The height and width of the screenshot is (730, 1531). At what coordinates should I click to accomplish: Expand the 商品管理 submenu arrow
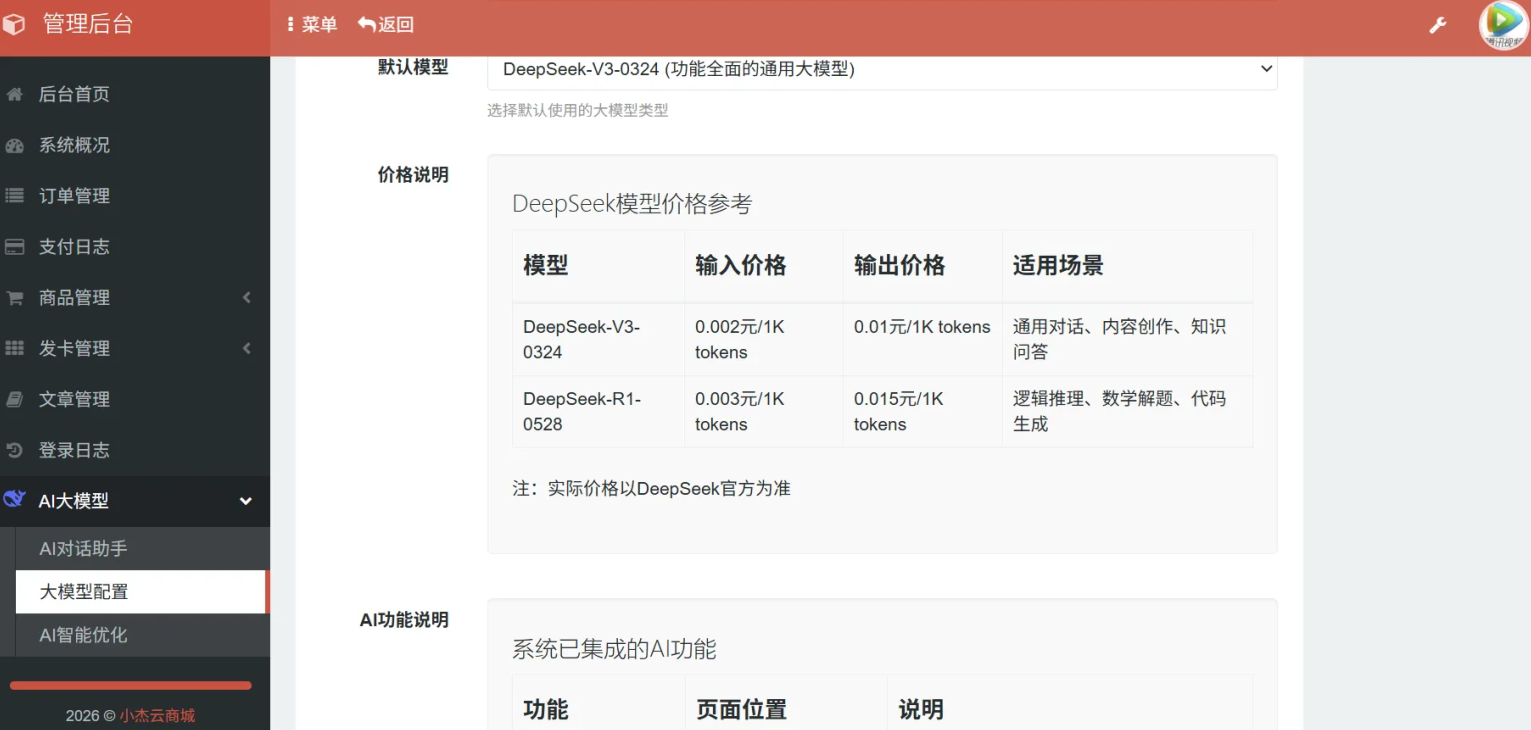(246, 297)
